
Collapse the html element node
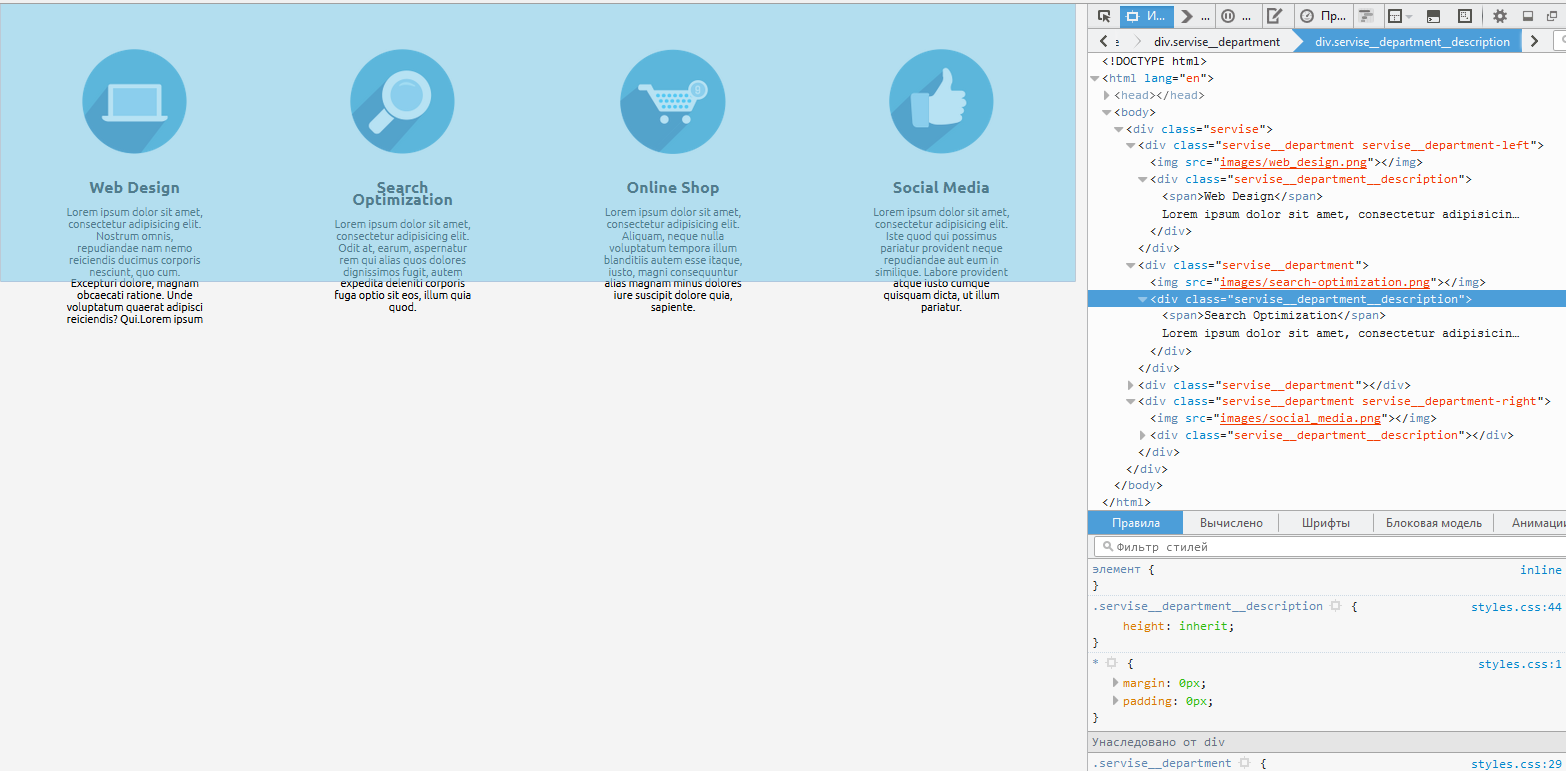pos(1095,78)
